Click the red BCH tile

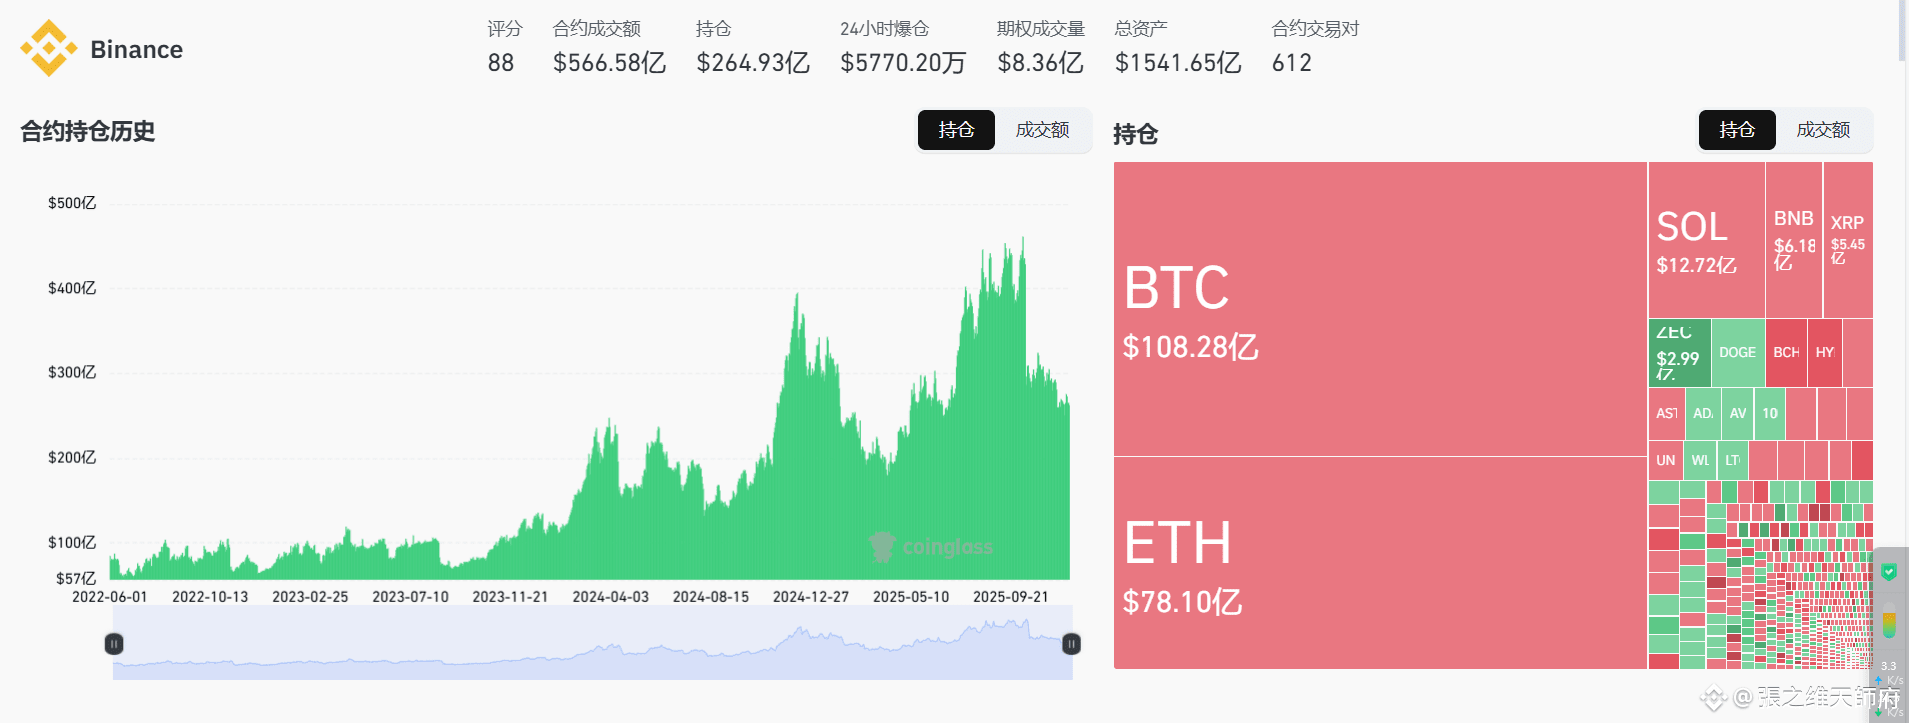(1786, 353)
